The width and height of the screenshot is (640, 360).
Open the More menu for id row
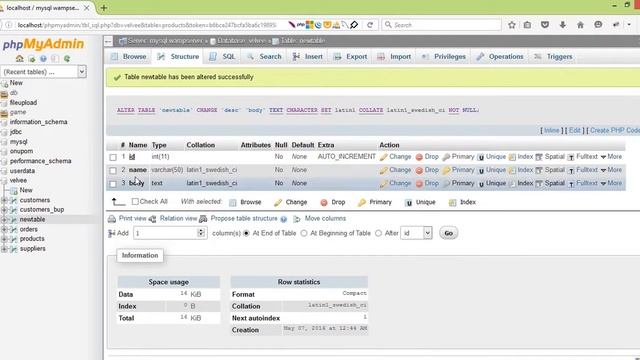coord(611,157)
